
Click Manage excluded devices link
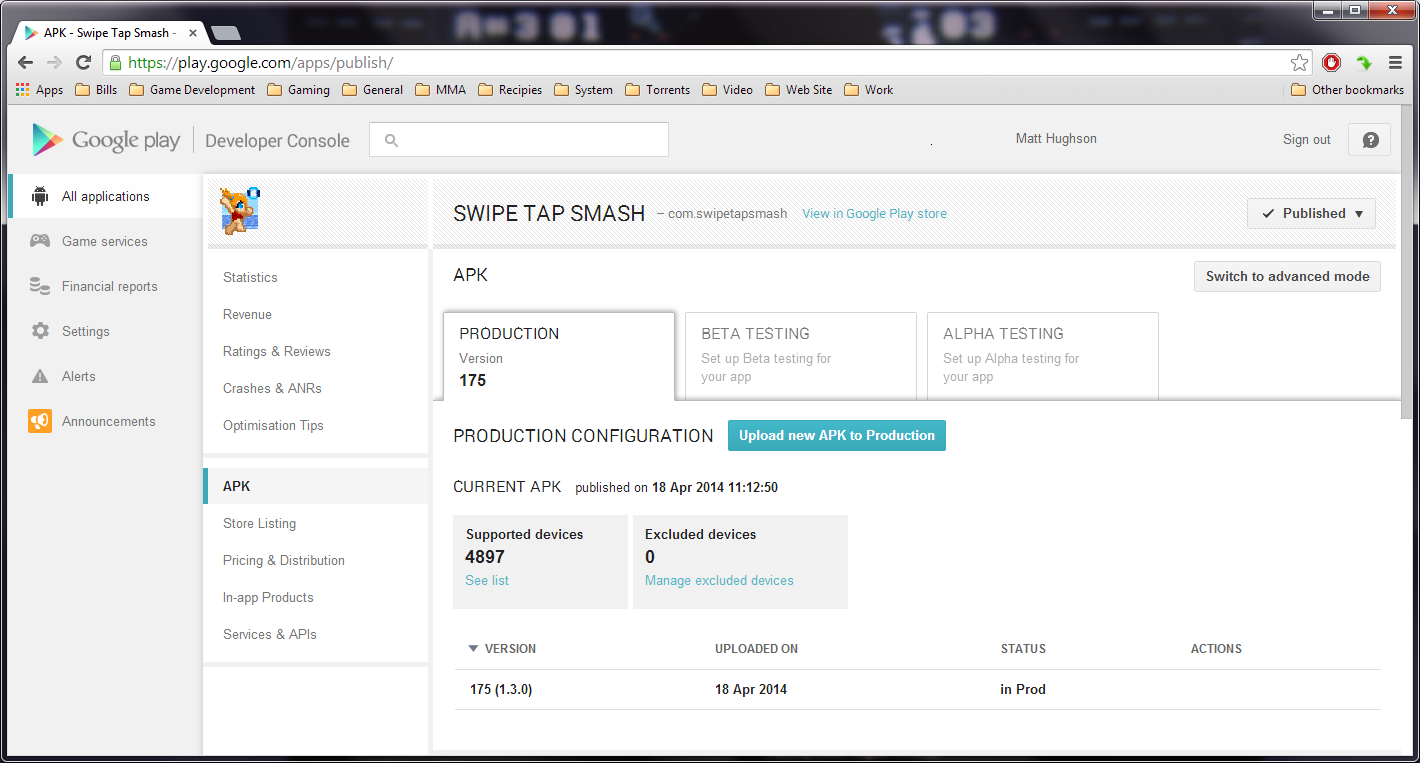[719, 580]
